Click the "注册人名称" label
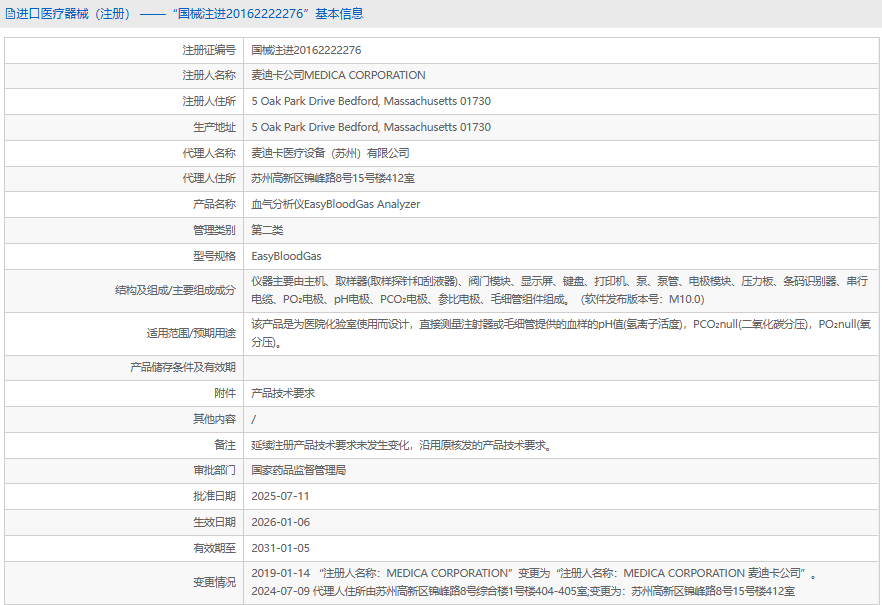This screenshot has height=605, width=882. [x=209, y=75]
